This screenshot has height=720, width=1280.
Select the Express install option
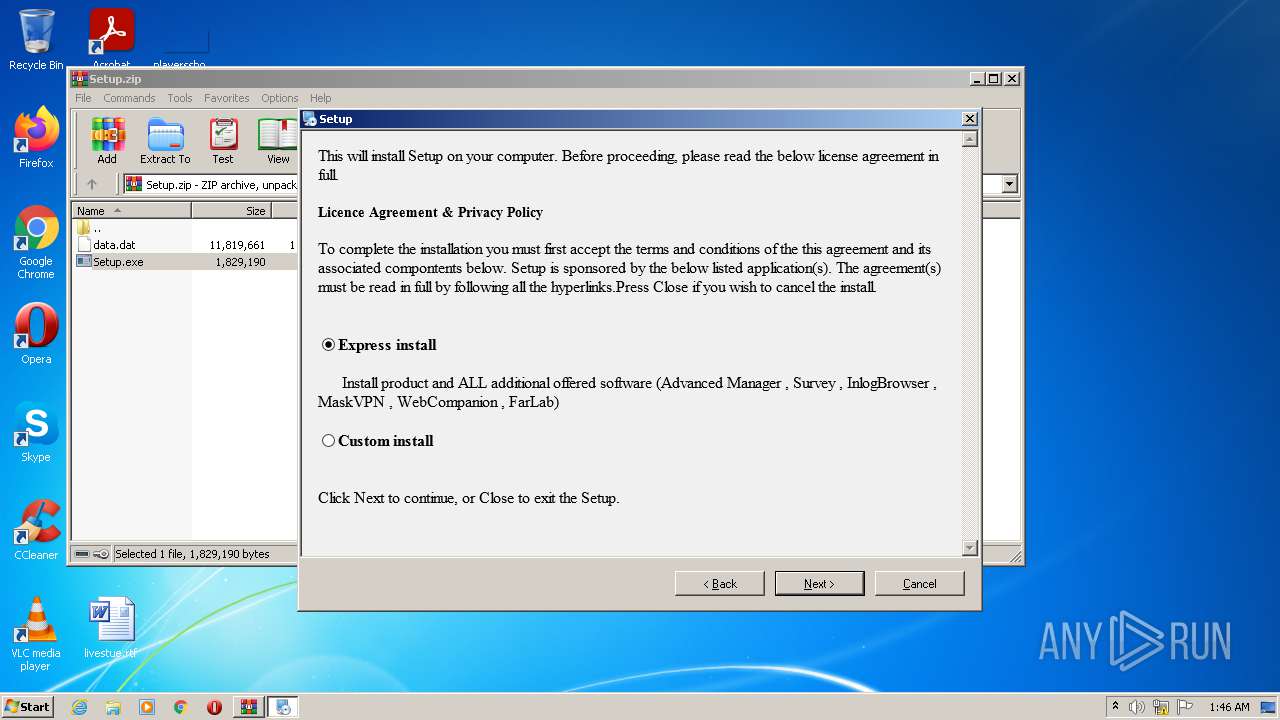click(328, 345)
